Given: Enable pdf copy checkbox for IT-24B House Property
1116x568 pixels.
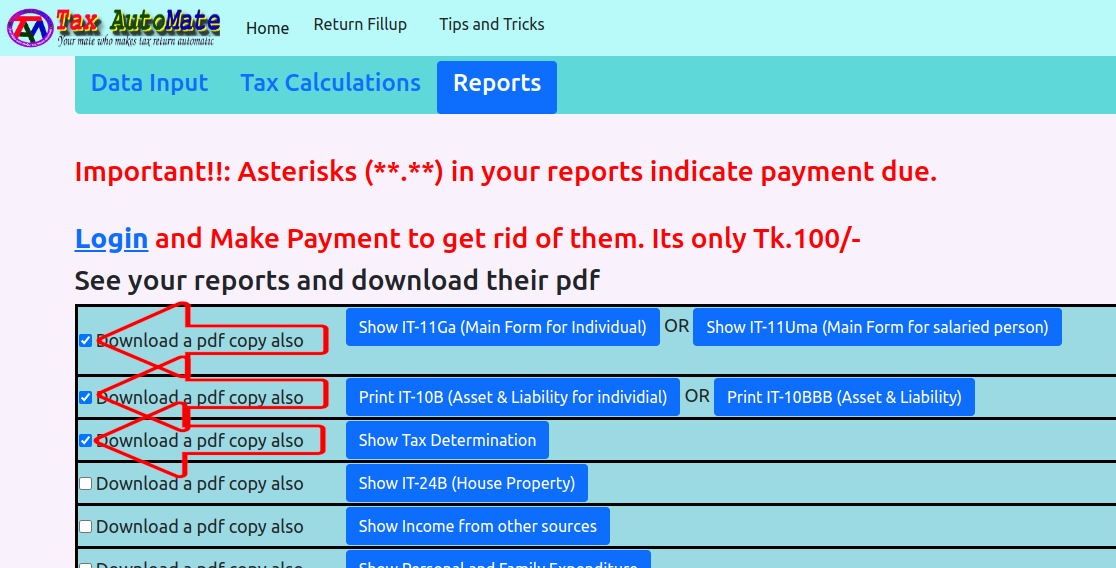Looking at the screenshot, I should [x=86, y=484].
